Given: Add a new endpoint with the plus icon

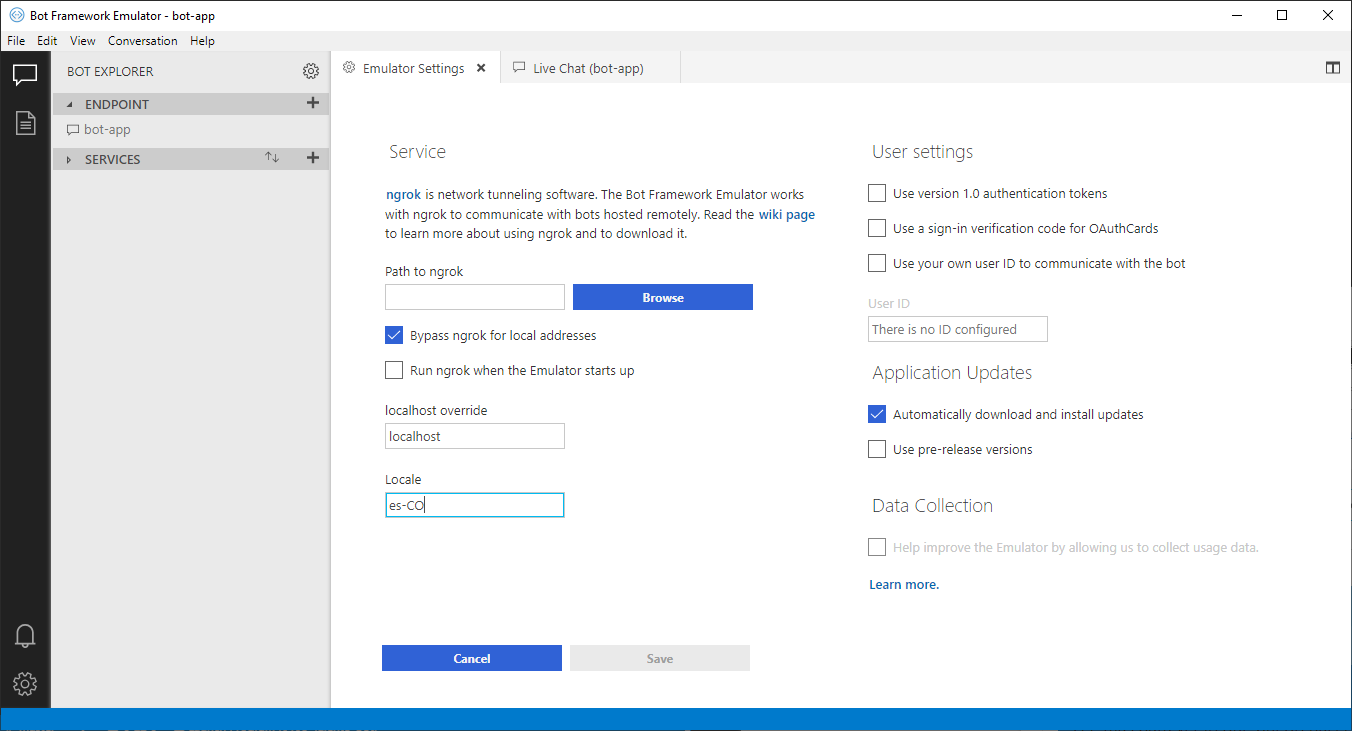Looking at the screenshot, I should pos(312,103).
